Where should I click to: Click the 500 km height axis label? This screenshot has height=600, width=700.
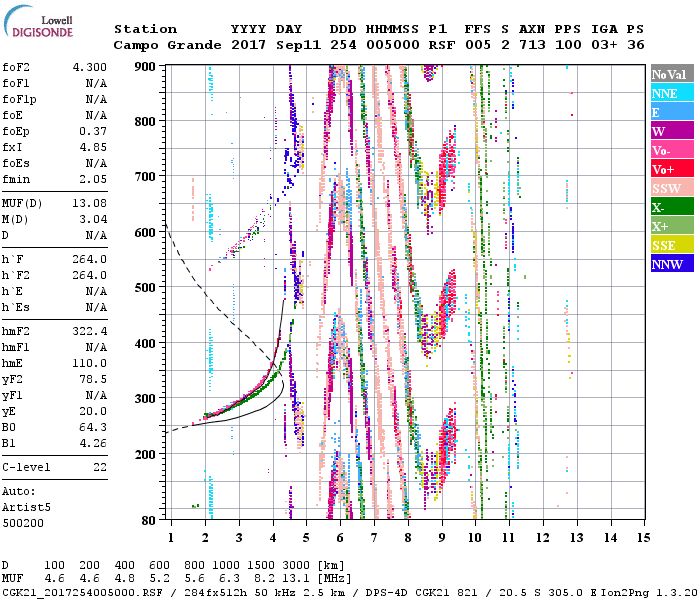[145, 287]
